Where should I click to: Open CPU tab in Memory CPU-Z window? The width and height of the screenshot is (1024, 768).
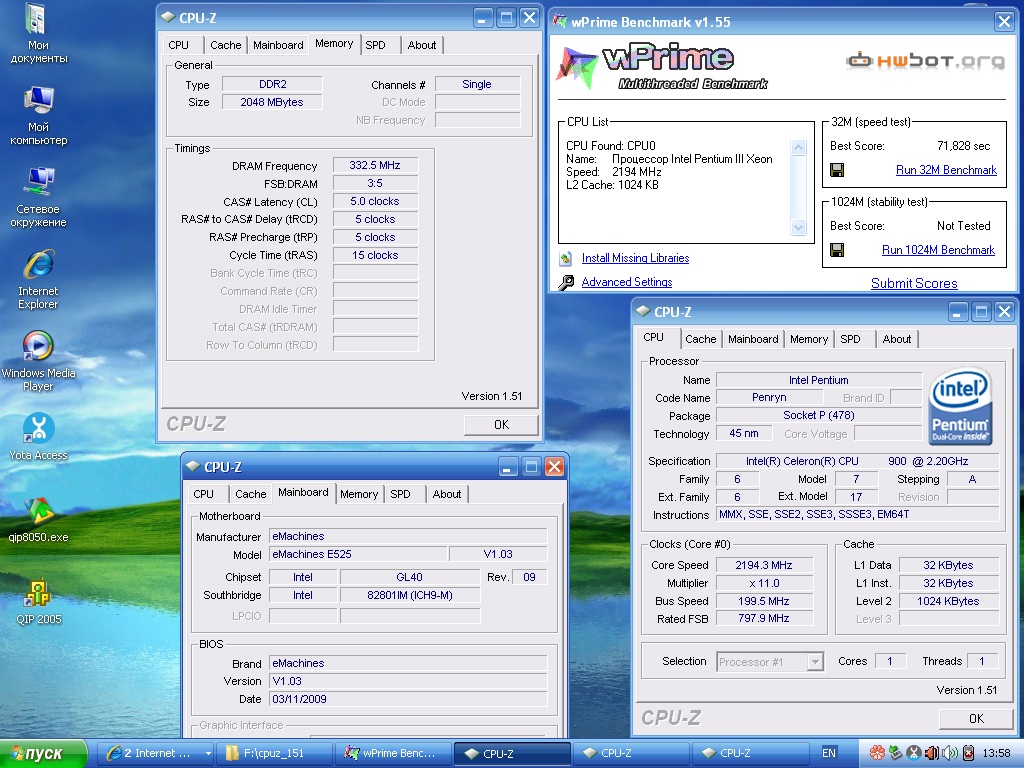(x=178, y=45)
